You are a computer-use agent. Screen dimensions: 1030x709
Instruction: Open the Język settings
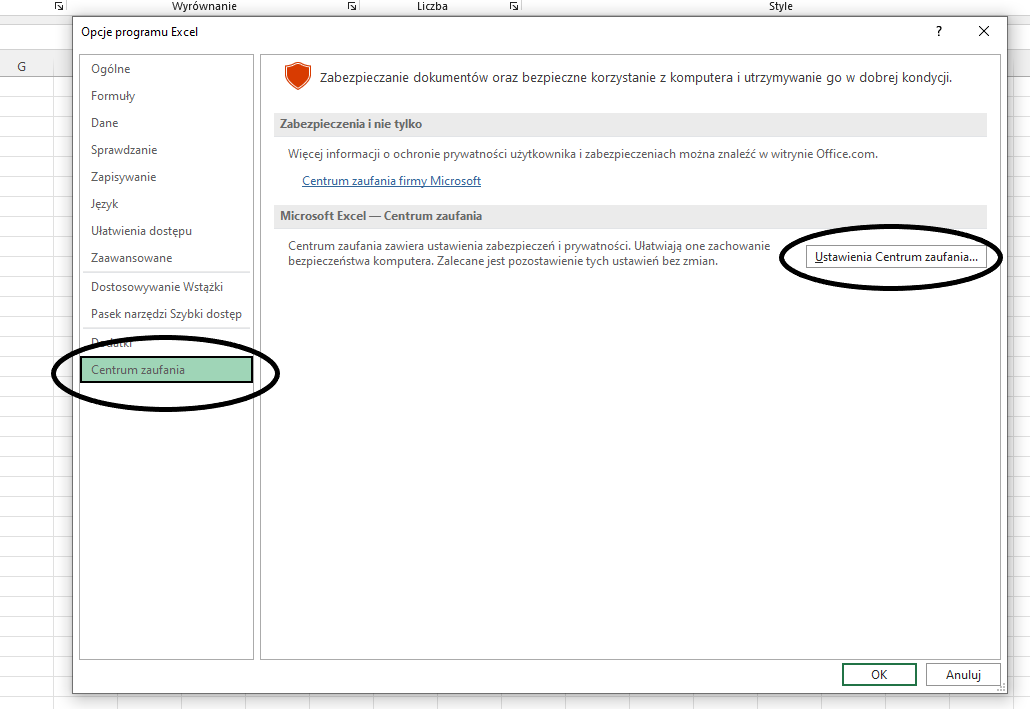pyautogui.click(x=104, y=204)
